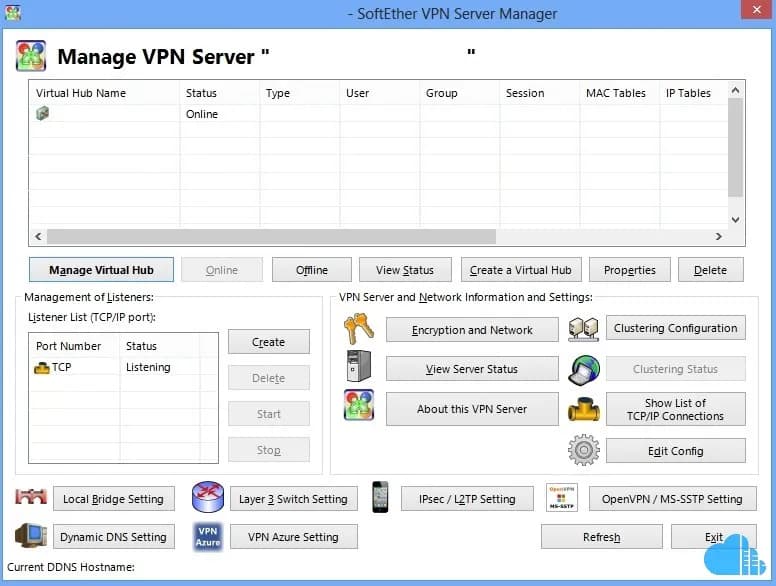Click the VPN Azure badge icon
The image size is (776, 586).
208,537
